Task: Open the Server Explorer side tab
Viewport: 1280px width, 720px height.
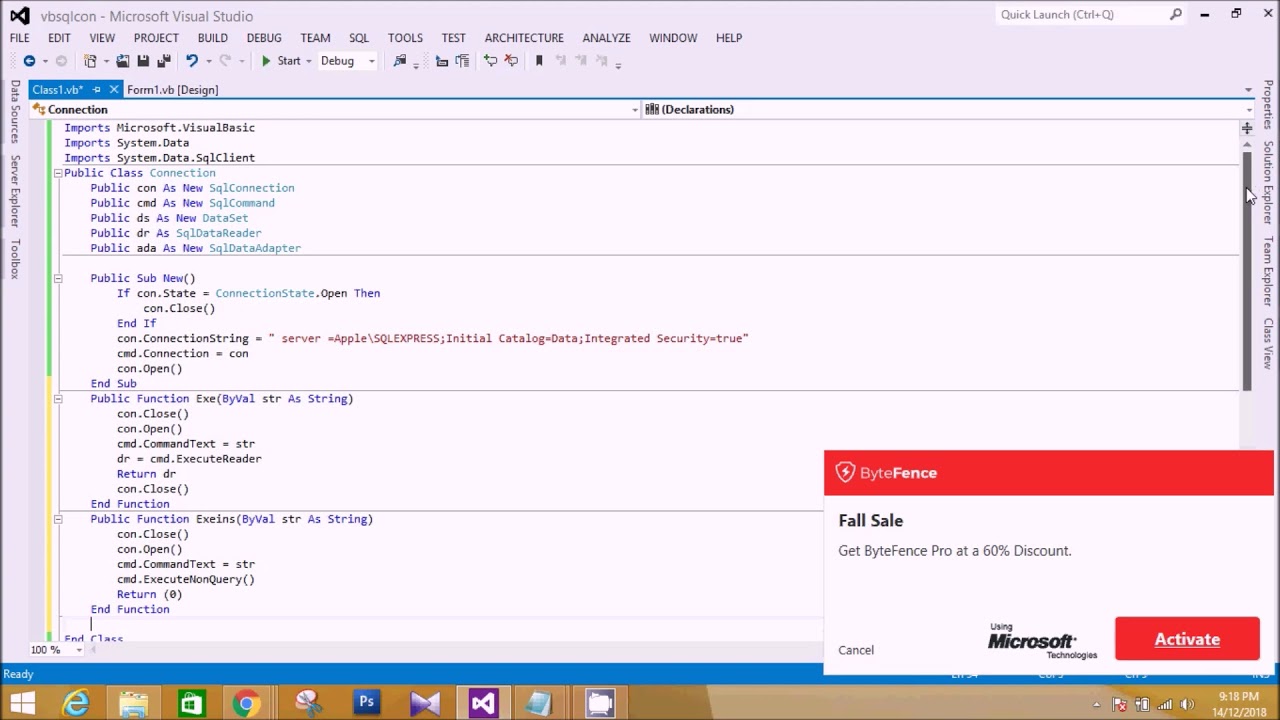Action: tap(15, 190)
